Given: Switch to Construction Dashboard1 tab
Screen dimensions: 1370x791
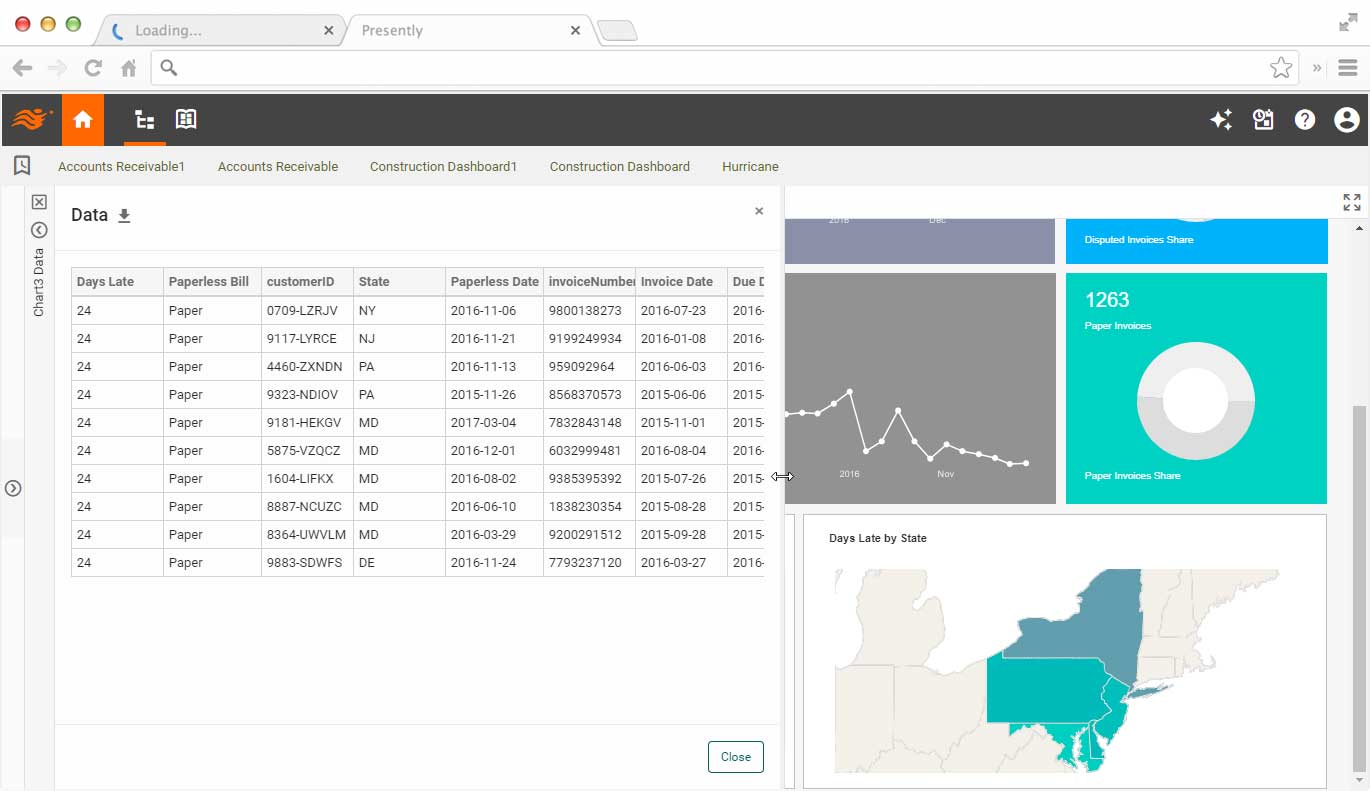Looking at the screenshot, I should tap(443, 167).
